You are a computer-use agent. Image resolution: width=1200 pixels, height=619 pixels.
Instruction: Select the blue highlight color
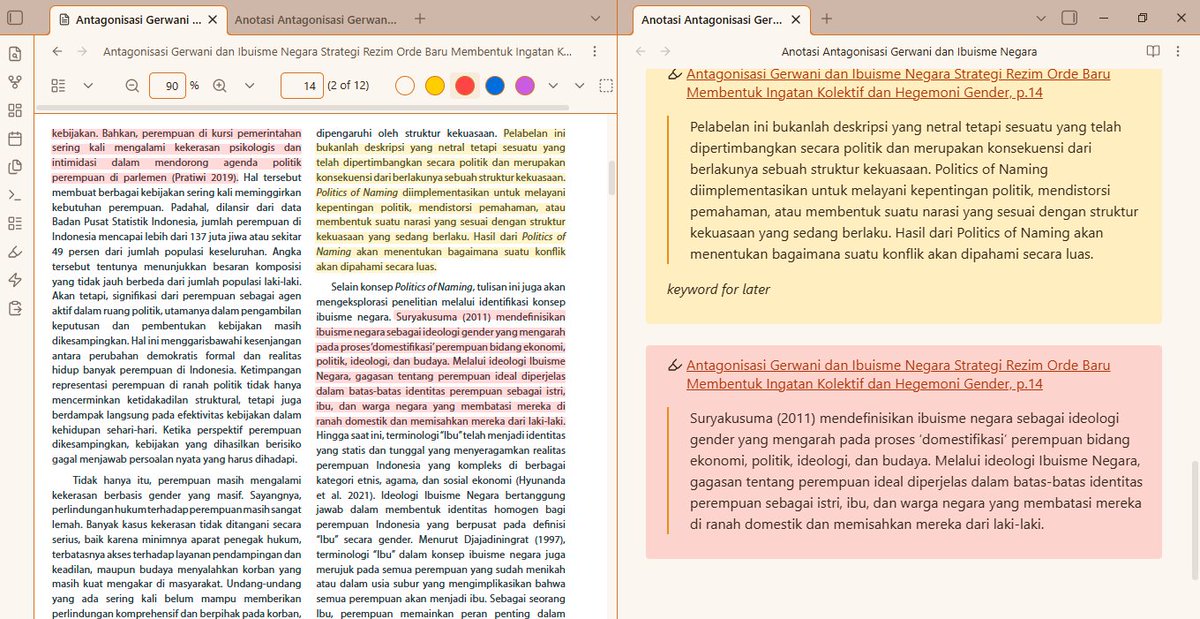(x=494, y=86)
